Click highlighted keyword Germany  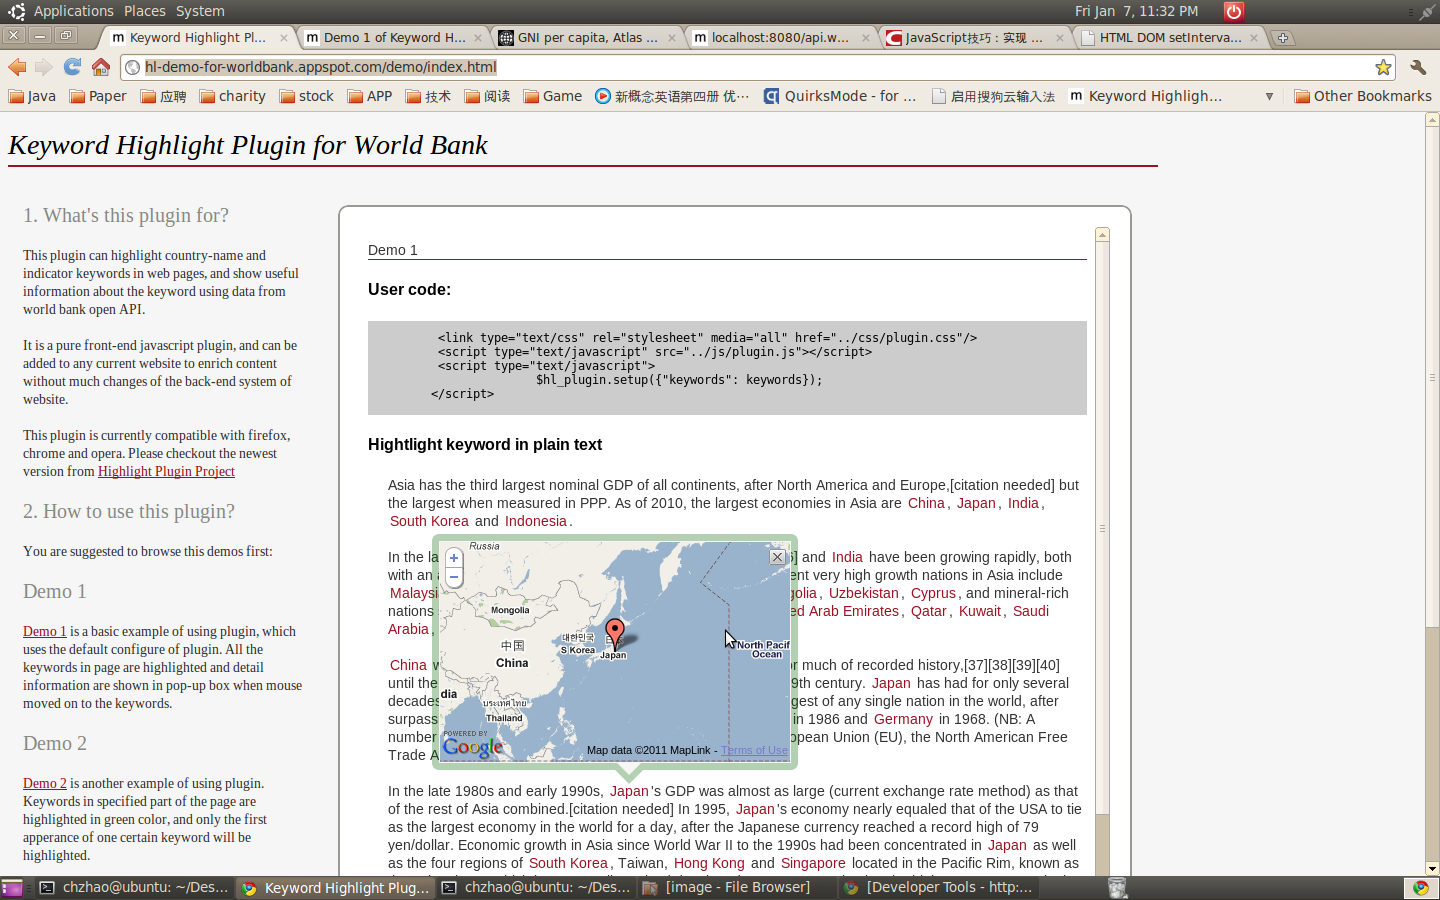903,719
